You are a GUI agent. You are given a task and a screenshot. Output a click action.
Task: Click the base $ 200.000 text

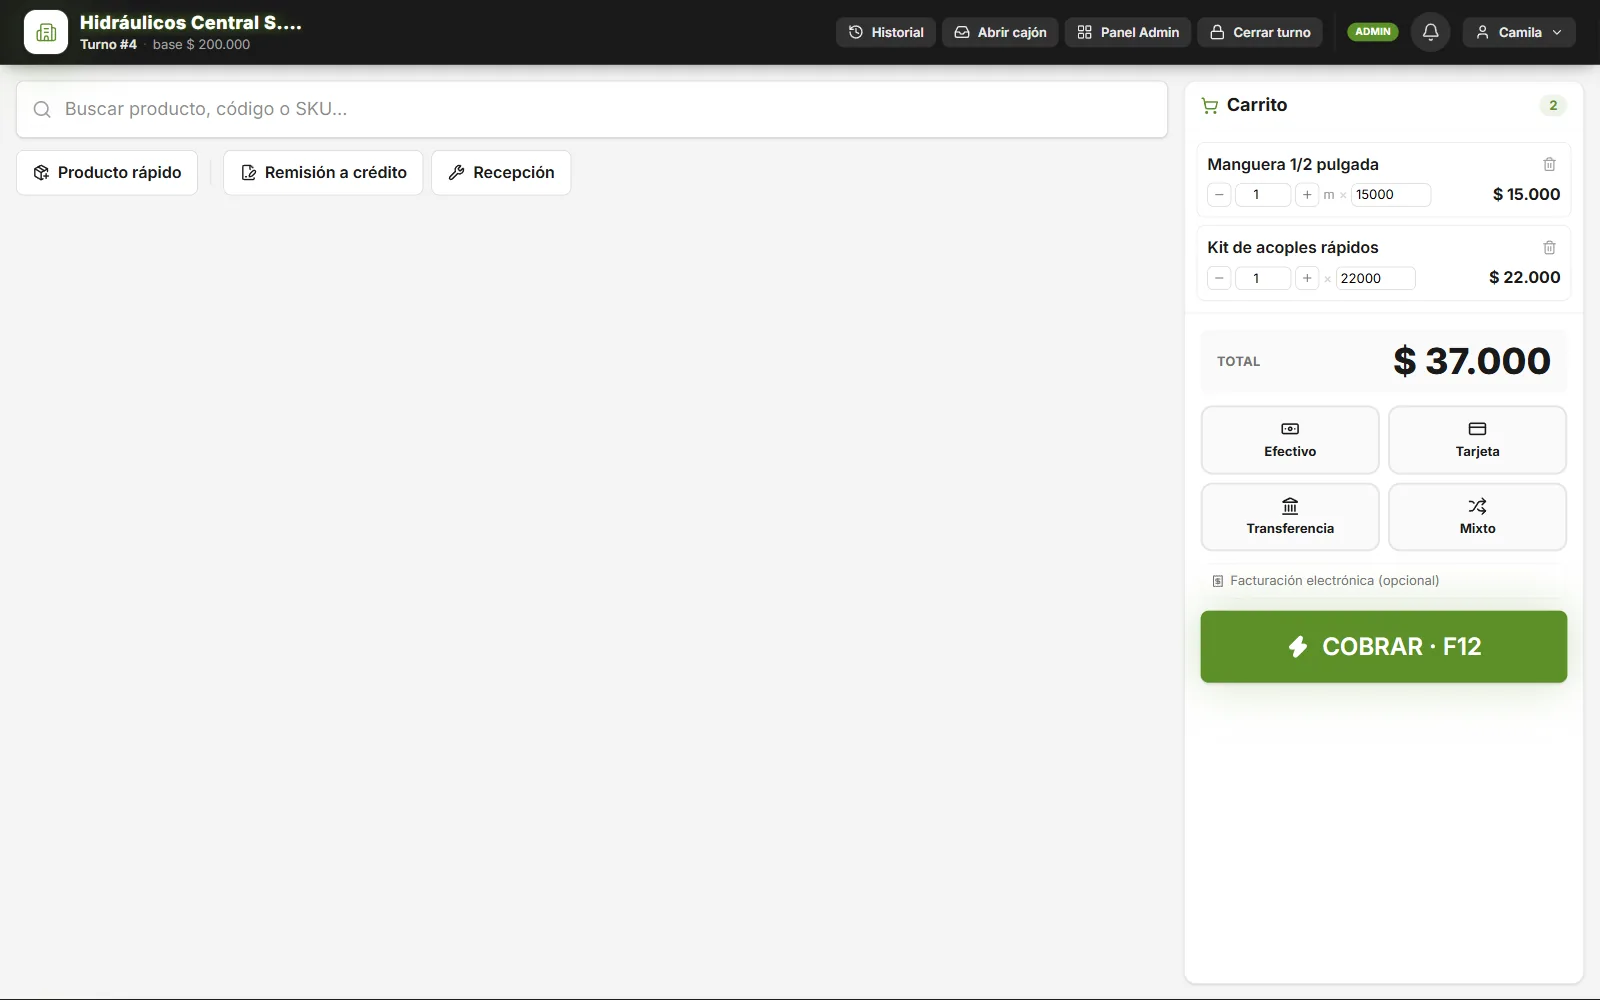201,45
